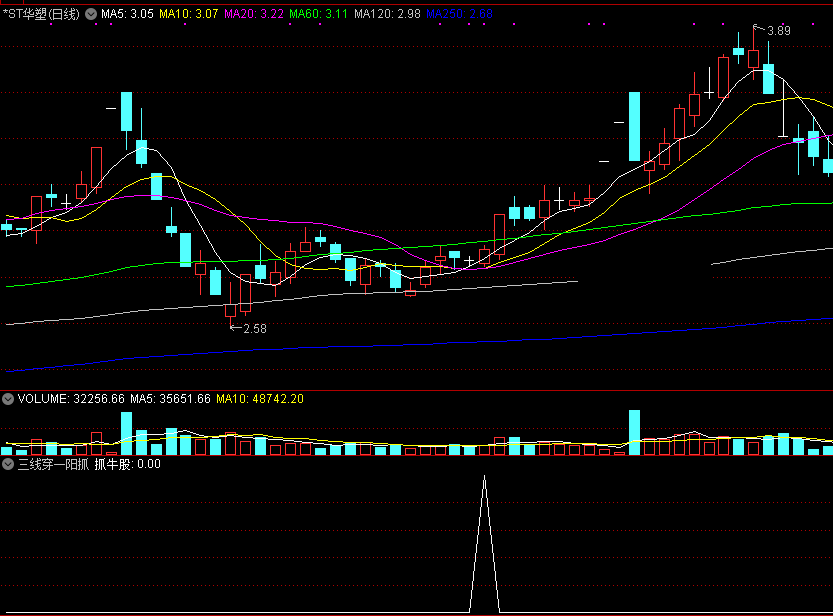Select the yellow MA10: 3.07 label

(189, 14)
